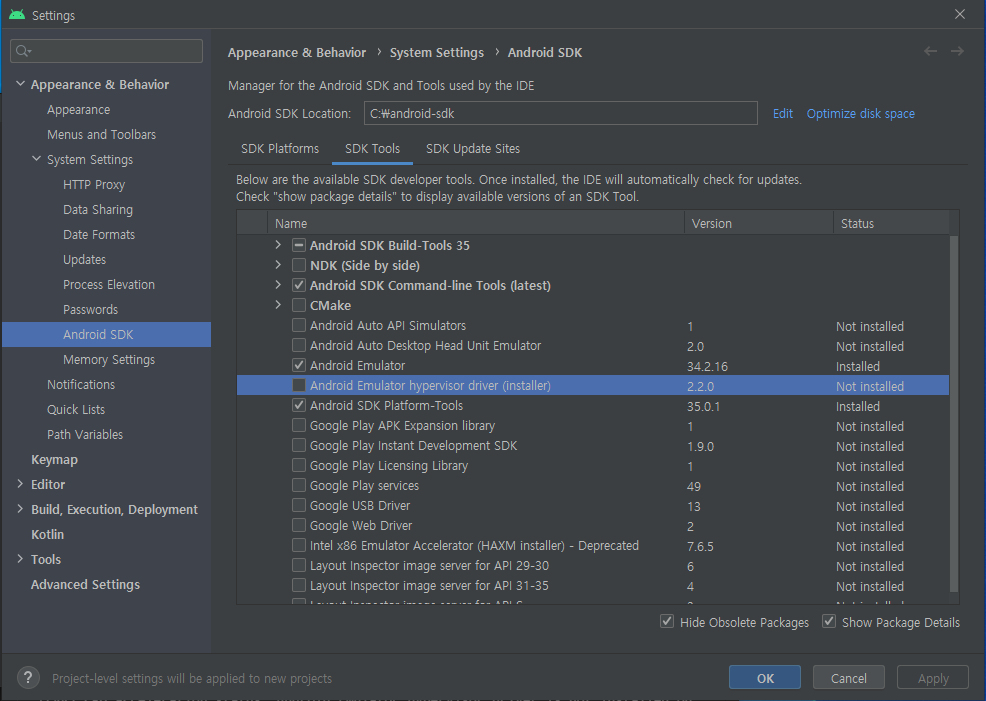This screenshot has width=986, height=701.
Task: Select Google Web Driver row
Action: click(x=592, y=526)
